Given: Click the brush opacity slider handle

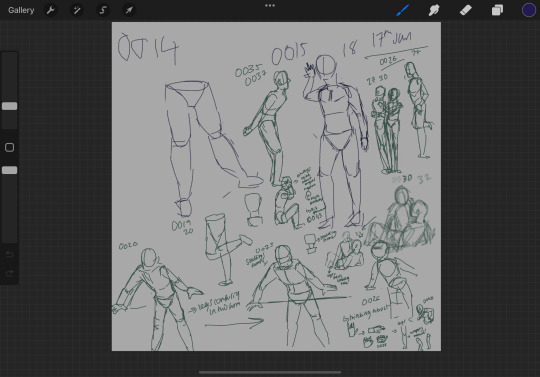Looking at the screenshot, I should click(x=10, y=170).
